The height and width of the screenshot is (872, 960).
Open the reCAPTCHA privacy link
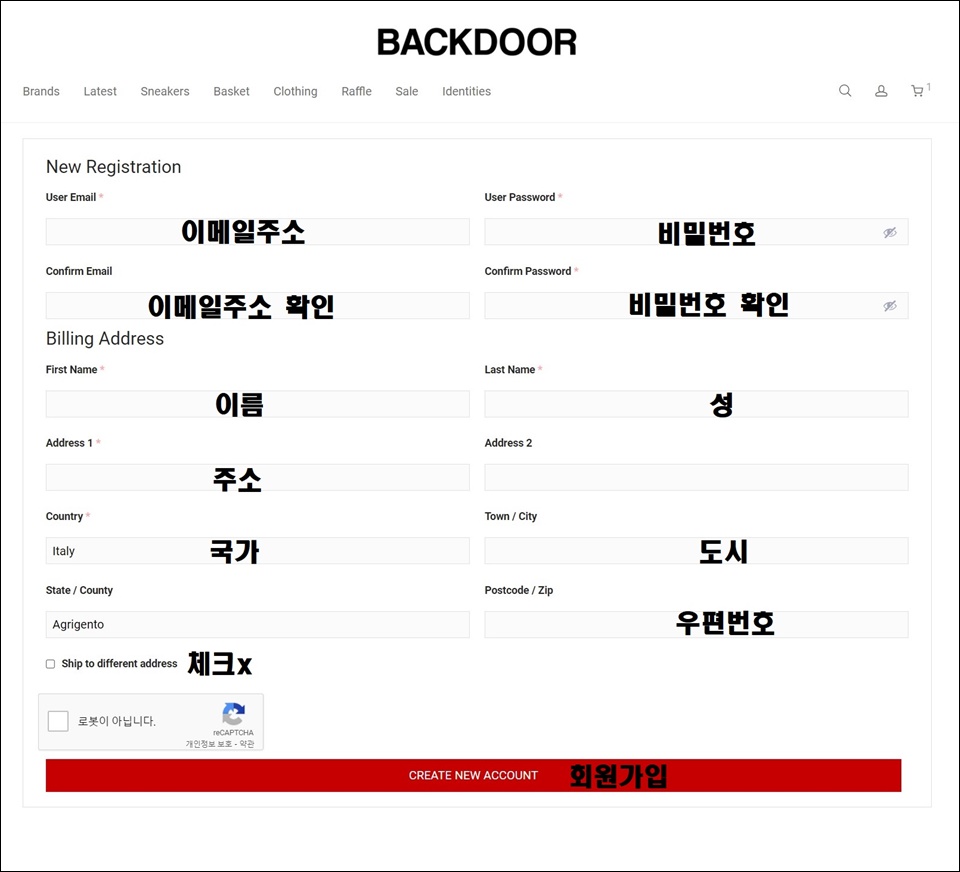pyautogui.click(x=209, y=743)
